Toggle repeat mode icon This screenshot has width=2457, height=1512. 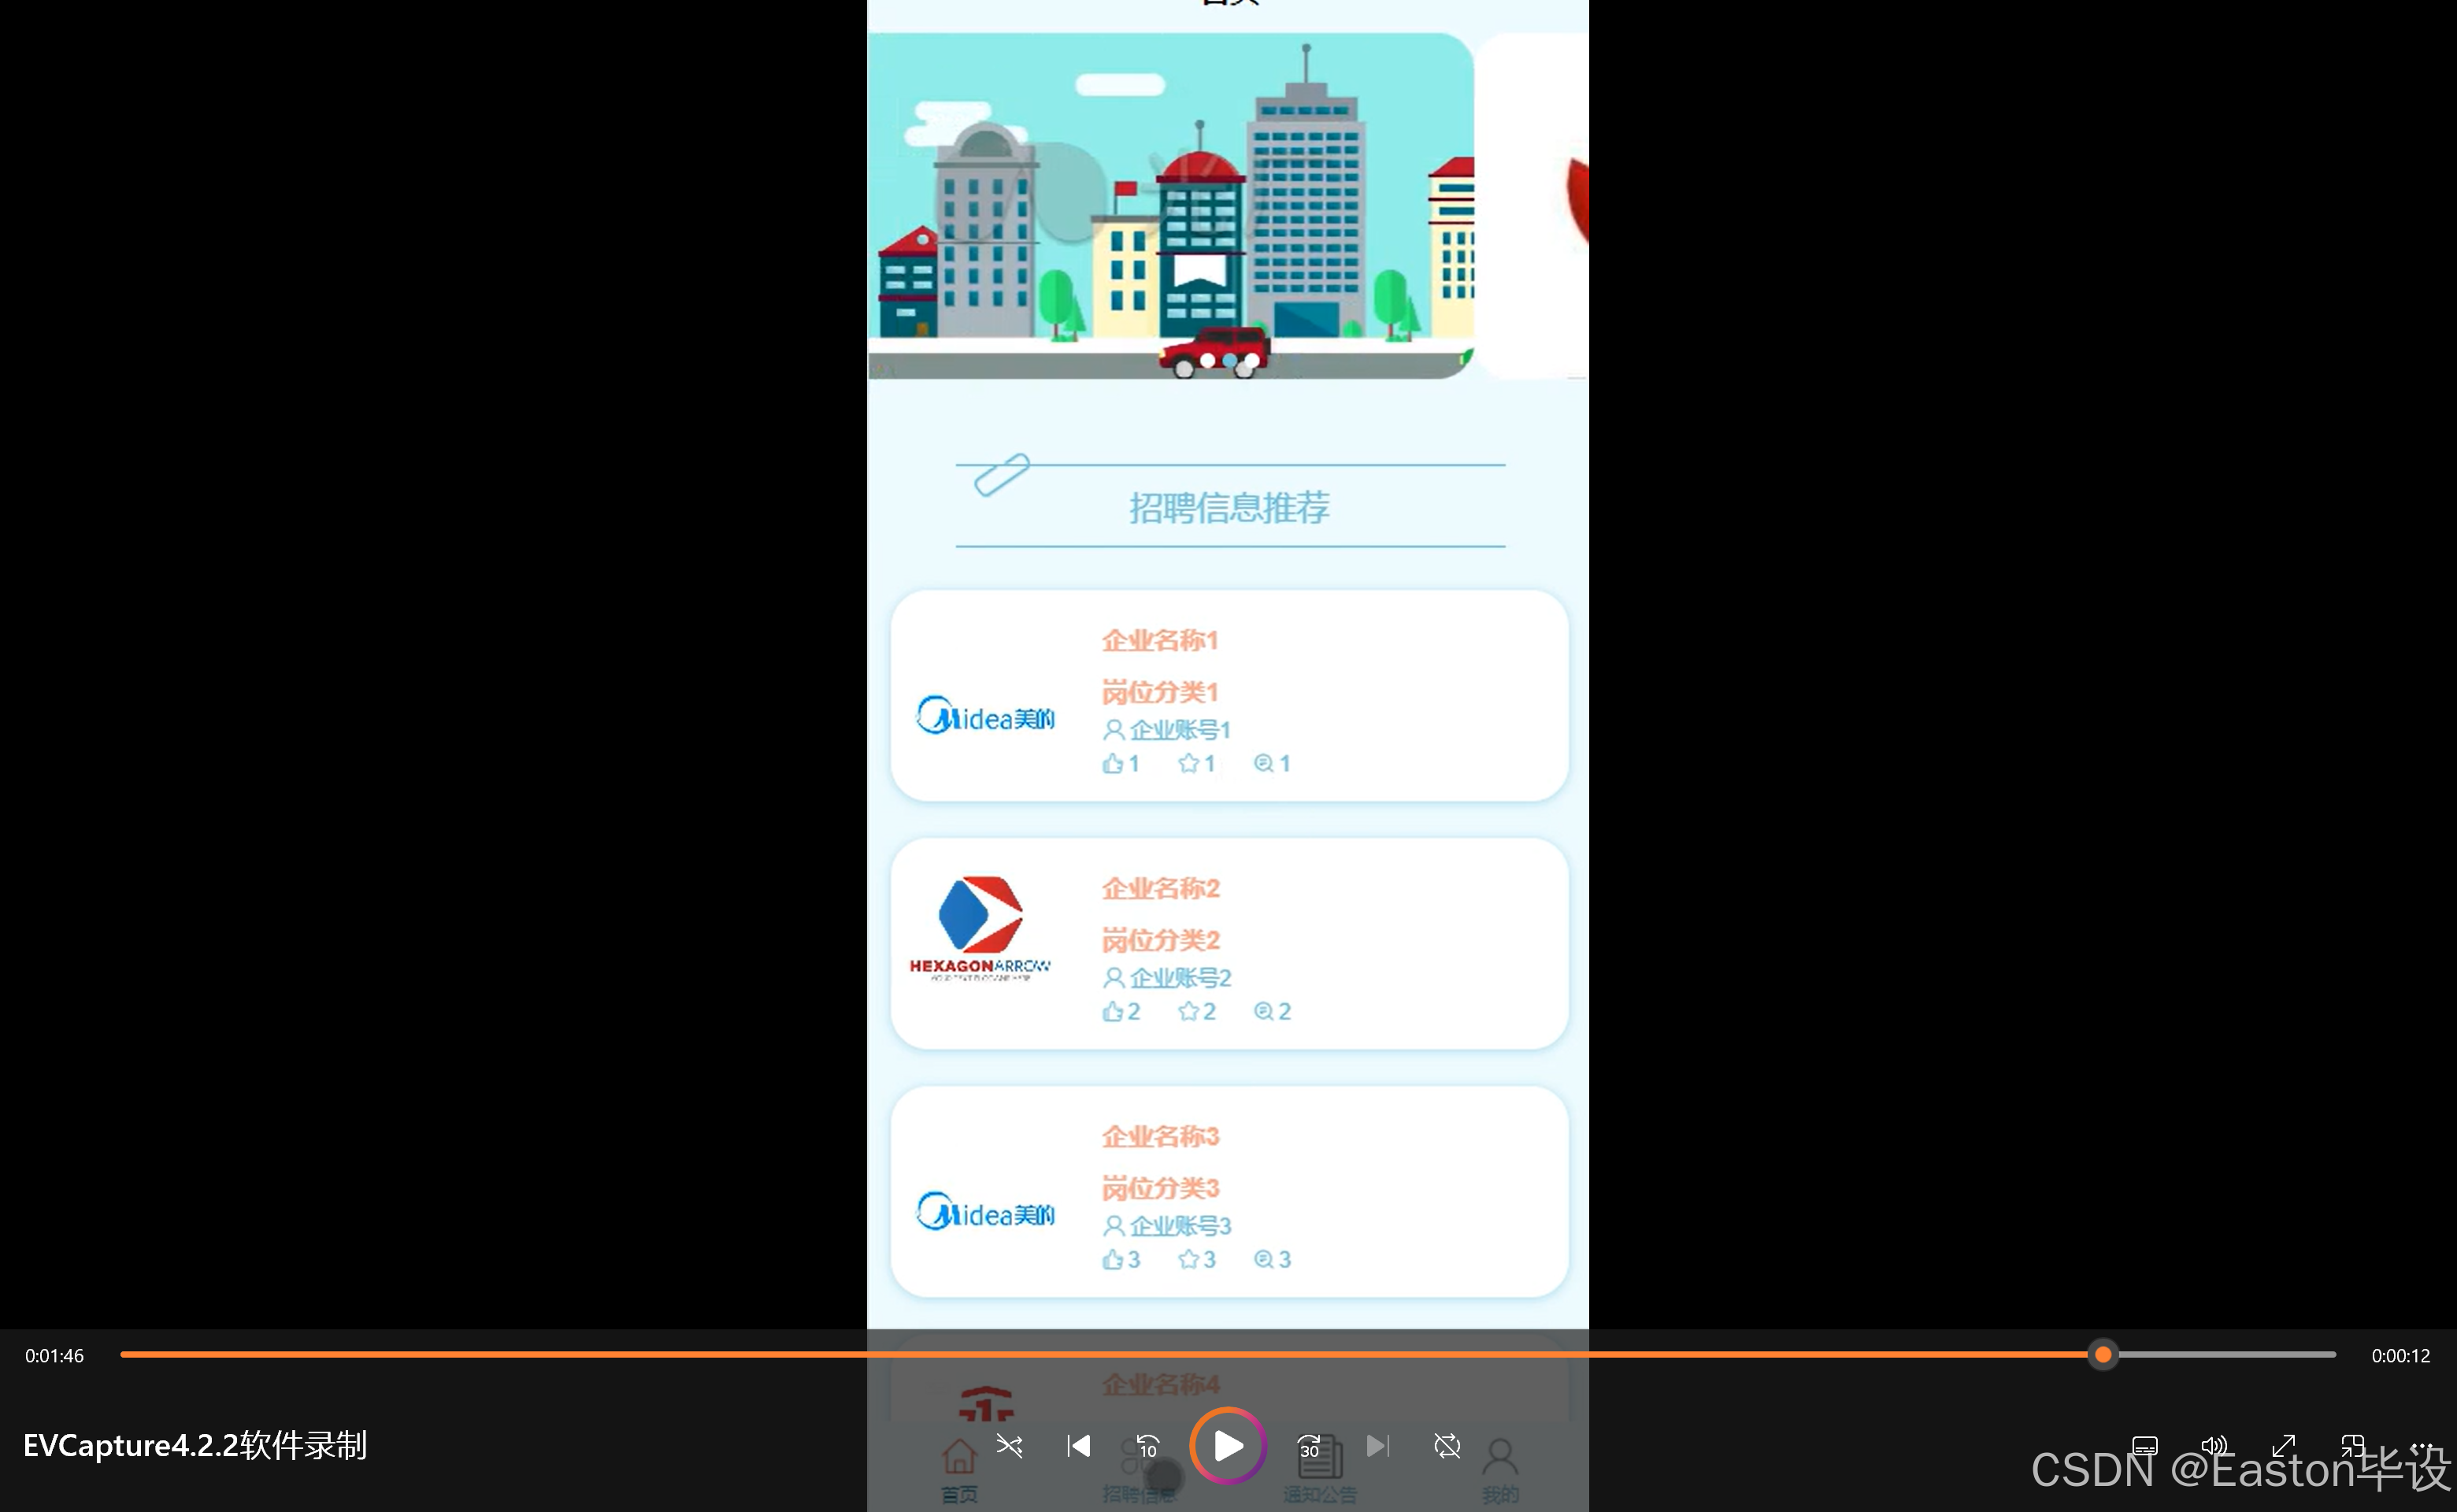[1447, 1446]
